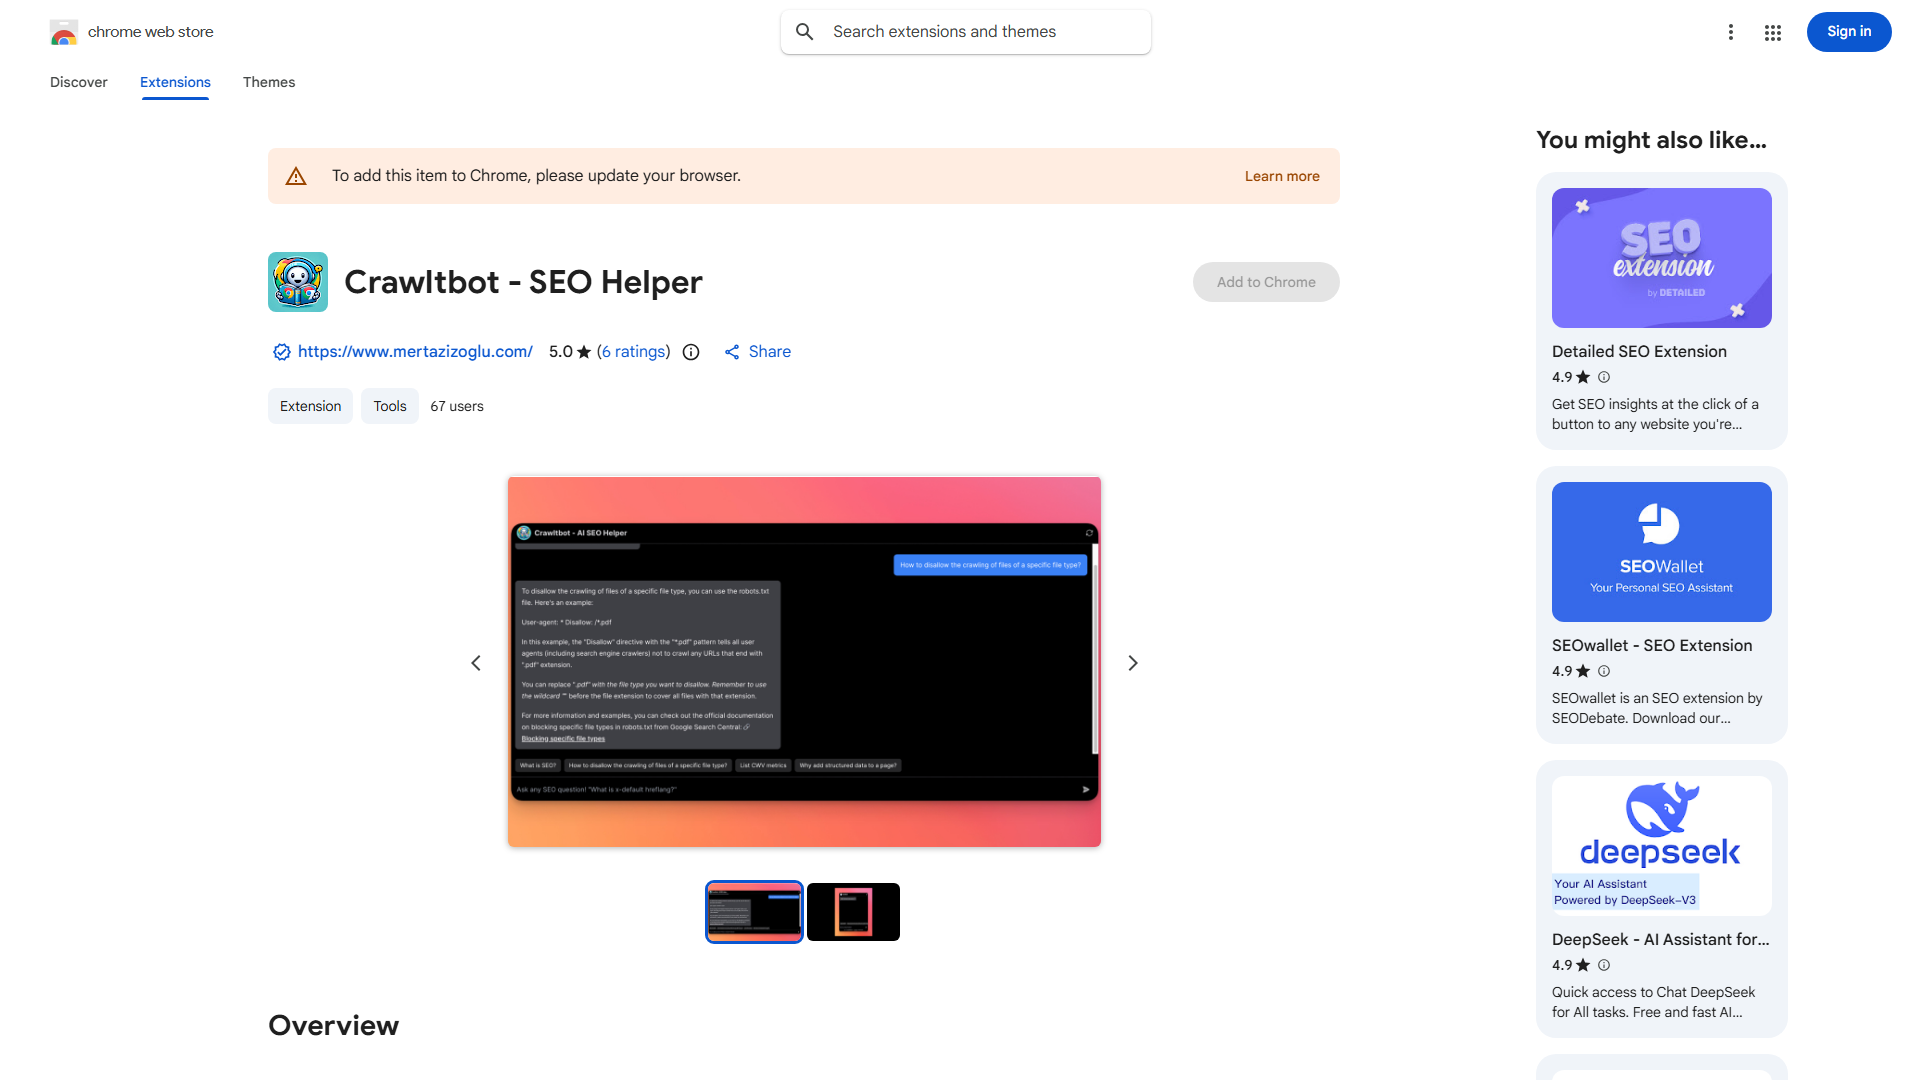Open info icon next to Detailed SEO Extension rating

tap(1604, 377)
